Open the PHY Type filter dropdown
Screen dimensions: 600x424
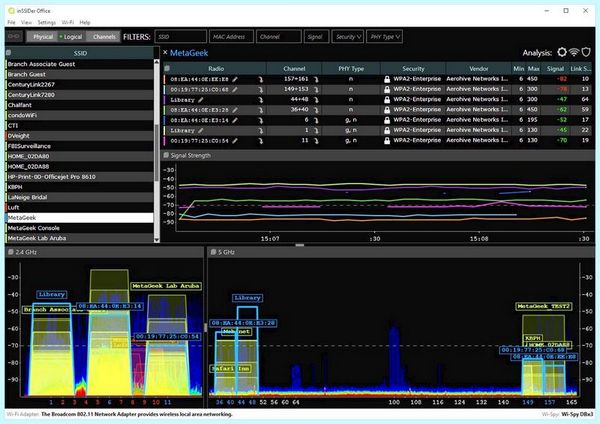pos(385,37)
